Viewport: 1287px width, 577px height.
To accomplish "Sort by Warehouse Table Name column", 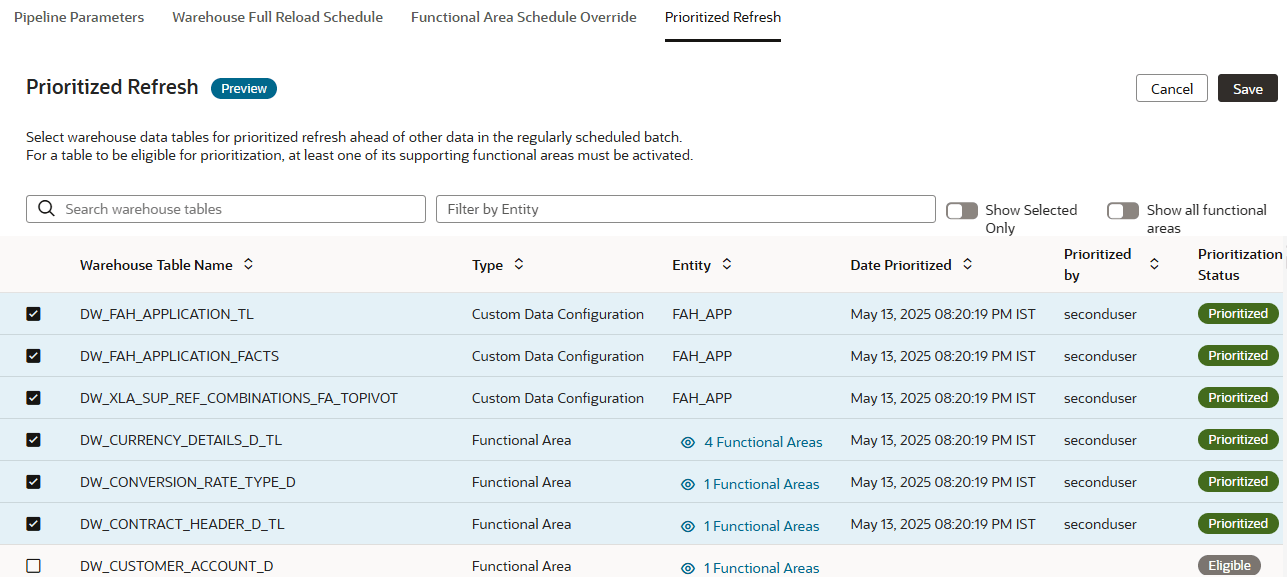I will pyautogui.click(x=249, y=264).
